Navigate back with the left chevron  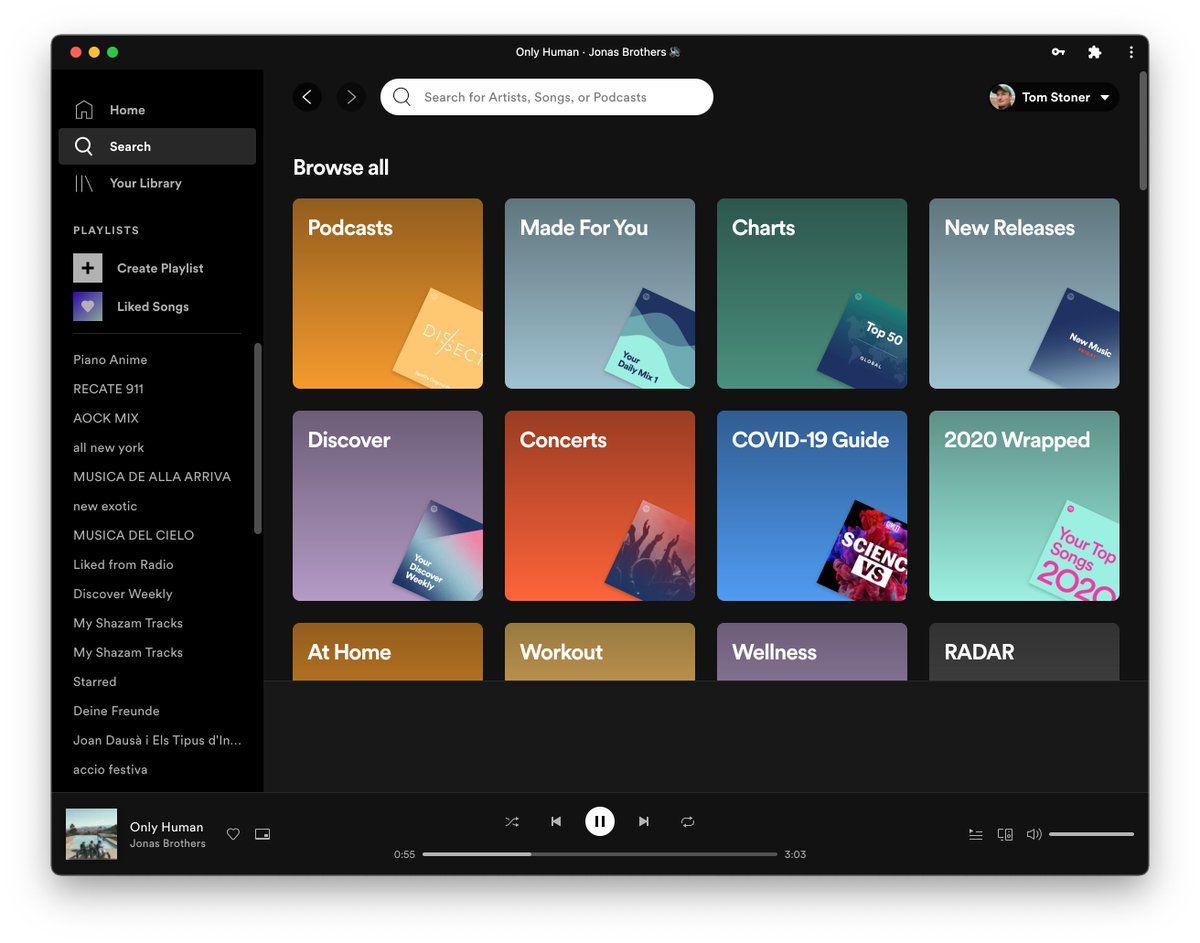click(307, 97)
